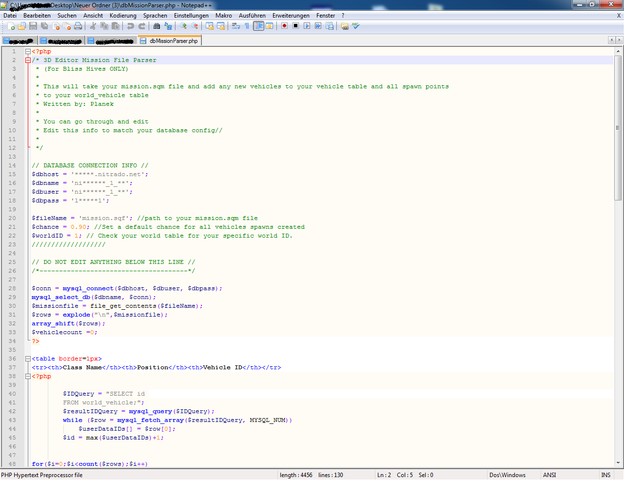The width and height of the screenshot is (624, 480).
Task: Run spell check with the ABC checkmark icon
Action: [x=356, y=26]
